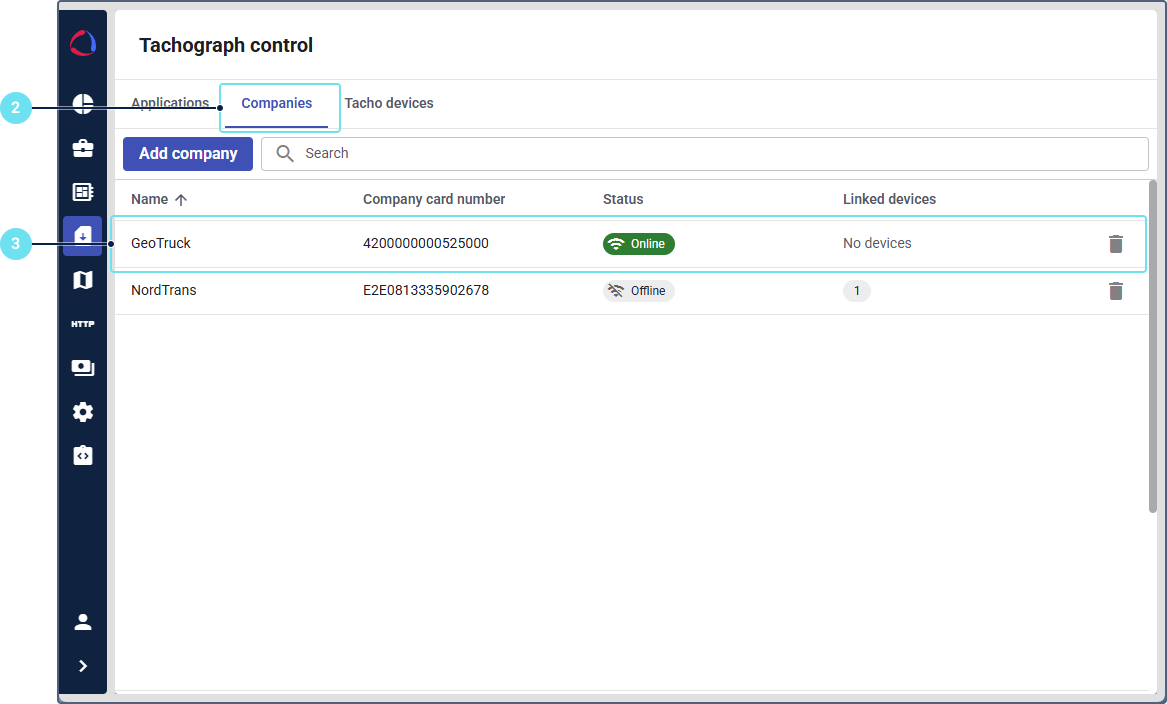Switch to the Applications tab
This screenshot has height=704, width=1167.
[169, 103]
